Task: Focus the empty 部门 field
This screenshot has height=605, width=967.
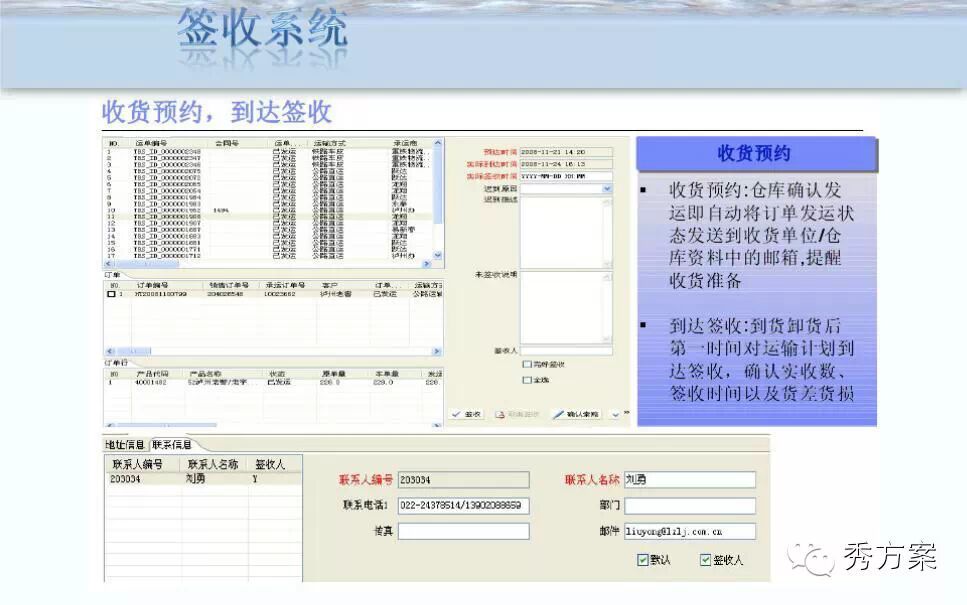Action: tap(689, 506)
